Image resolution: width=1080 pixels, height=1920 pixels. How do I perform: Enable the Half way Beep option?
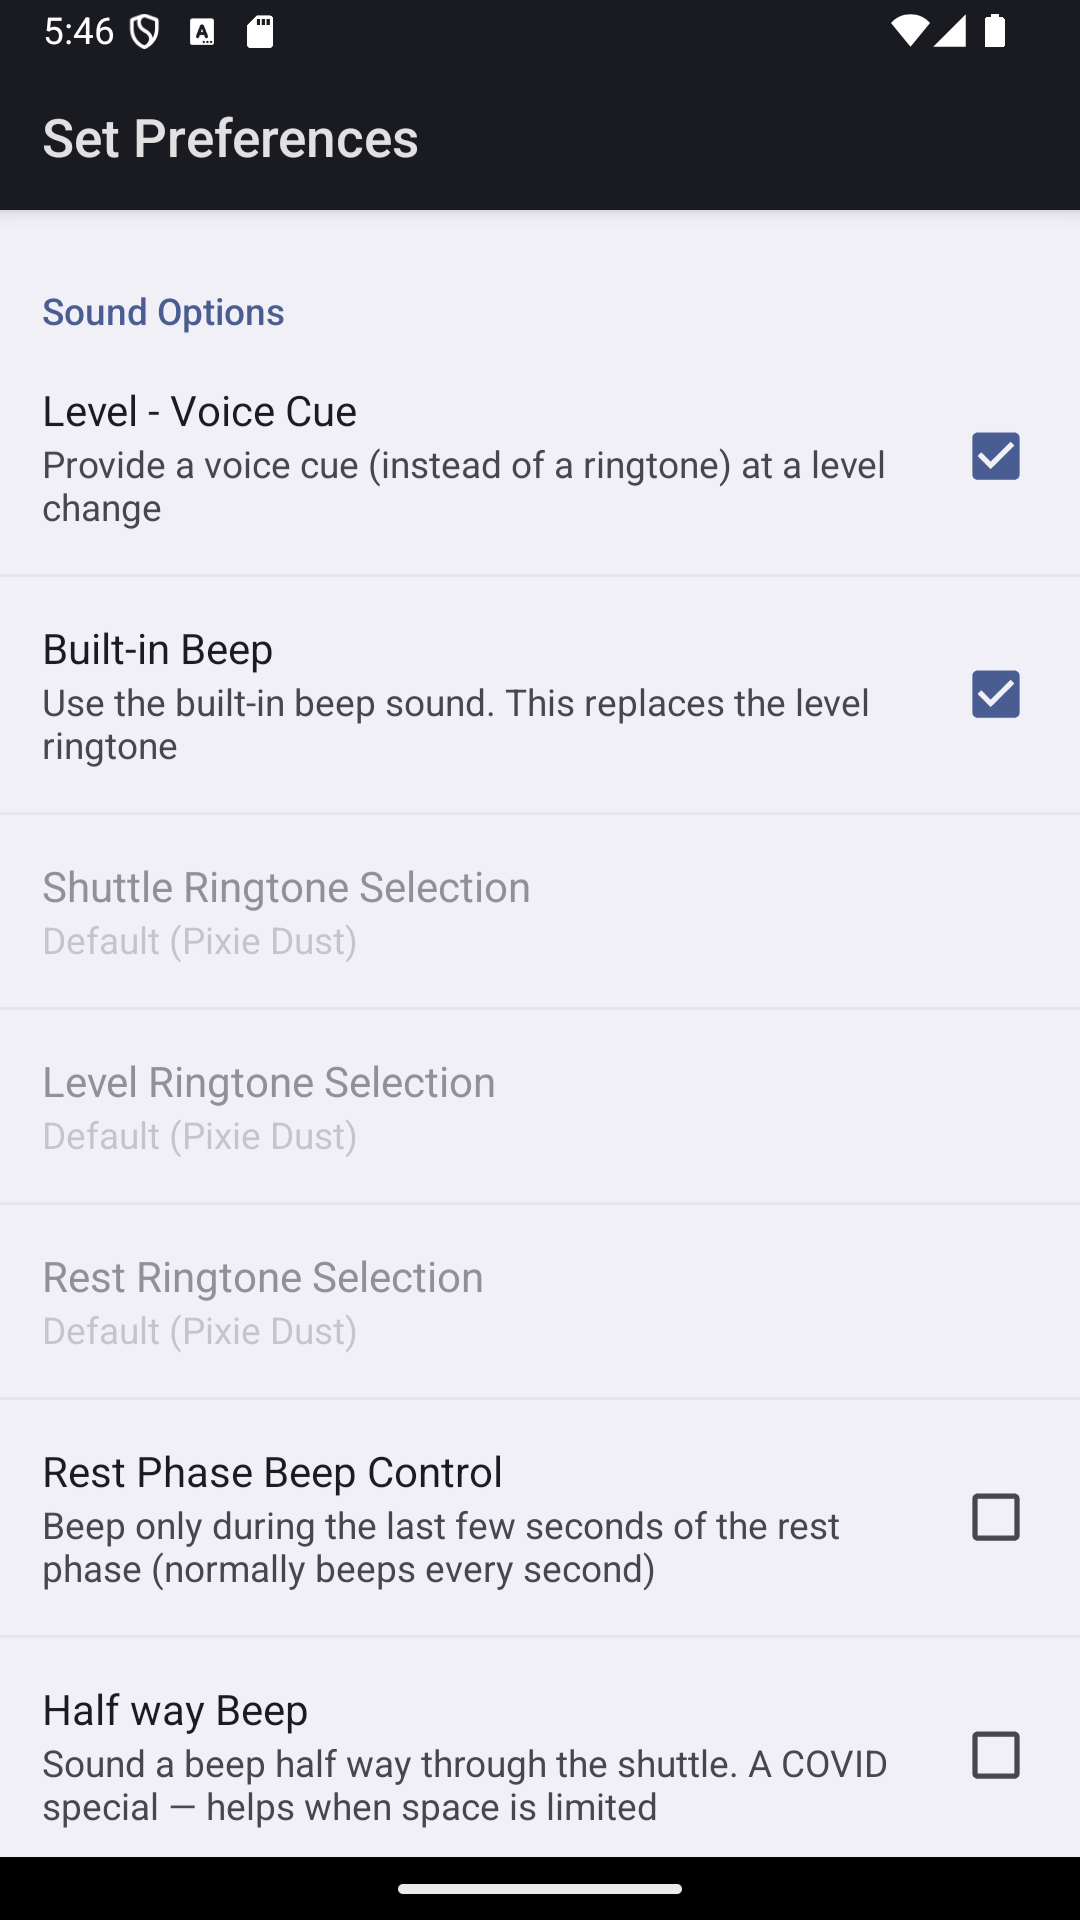click(x=996, y=1756)
